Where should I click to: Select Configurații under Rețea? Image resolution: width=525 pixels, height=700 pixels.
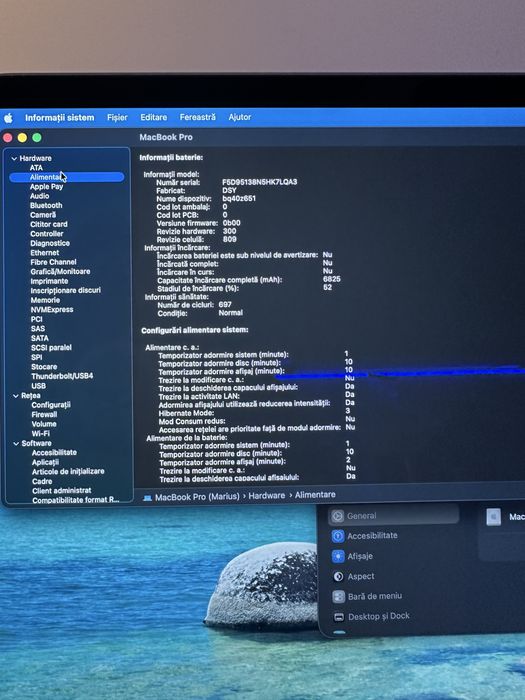(x=51, y=405)
